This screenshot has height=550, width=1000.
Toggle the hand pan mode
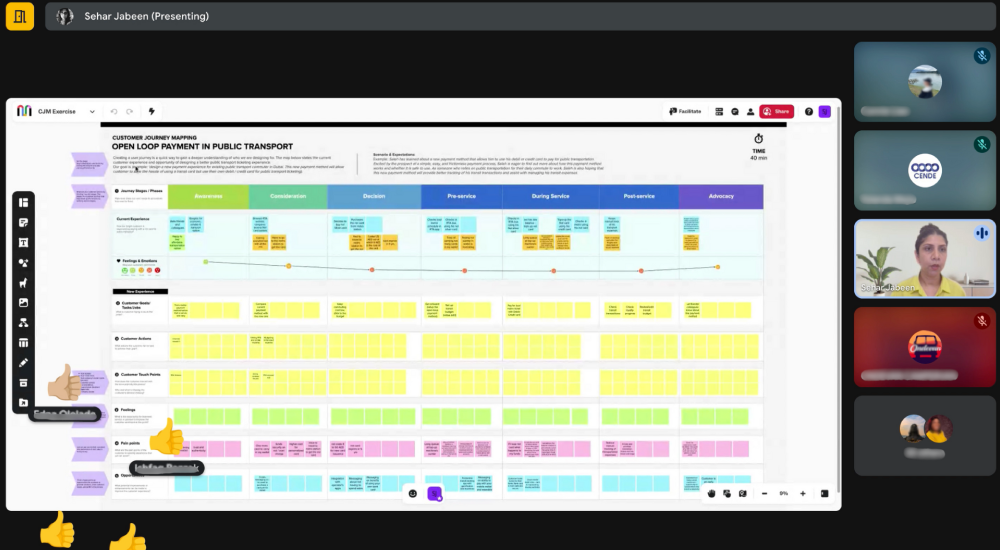(712, 493)
